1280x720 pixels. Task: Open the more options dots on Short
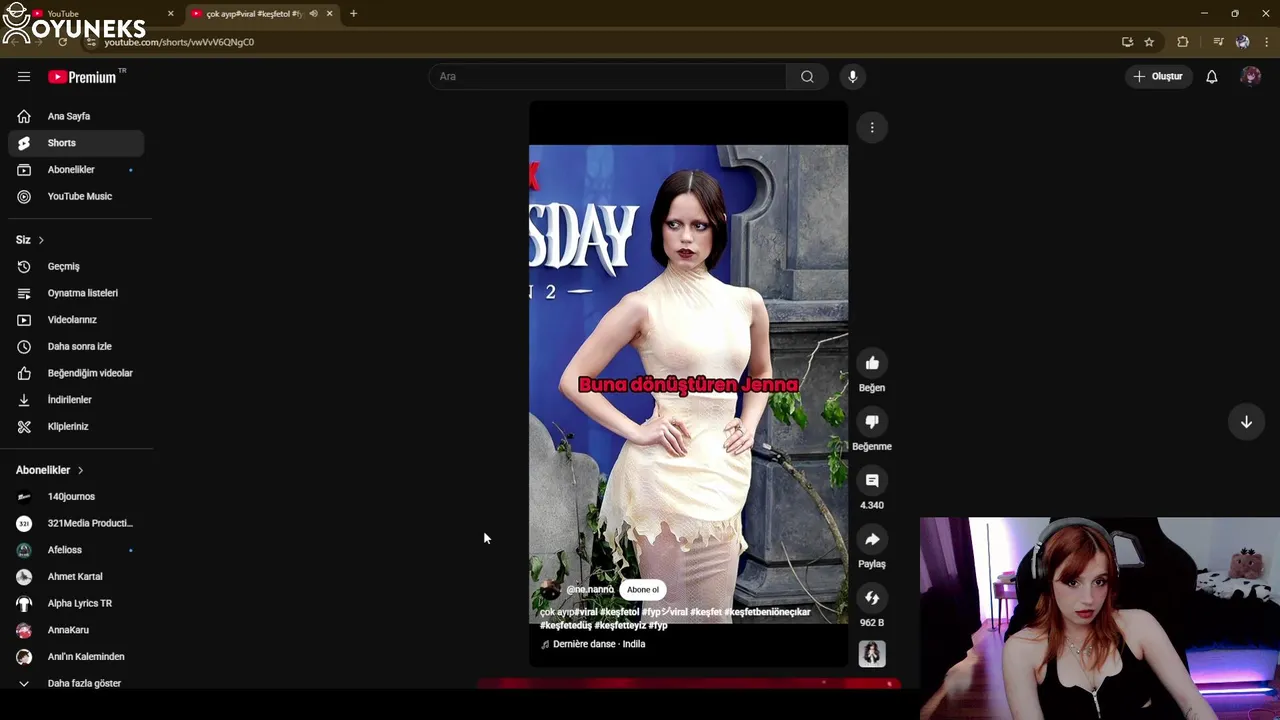pyautogui.click(x=872, y=128)
